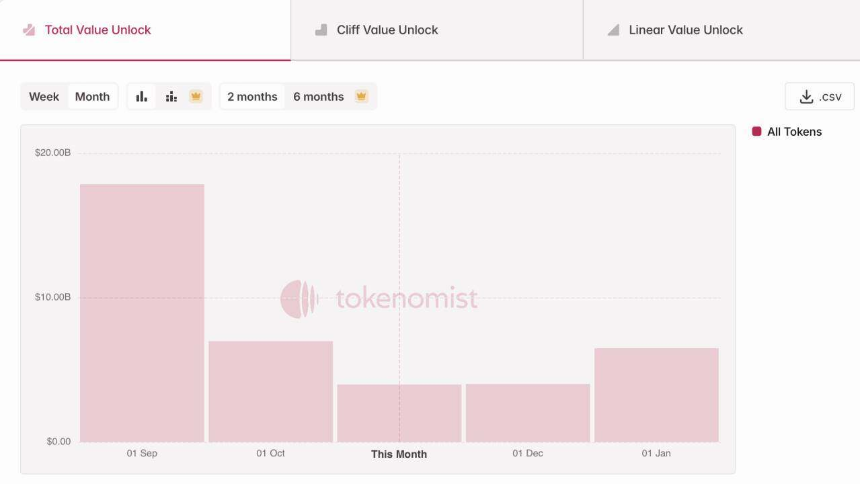This screenshot has height=484, width=860.
Task: Select the stacked bar chart view icon
Action: [171, 97]
